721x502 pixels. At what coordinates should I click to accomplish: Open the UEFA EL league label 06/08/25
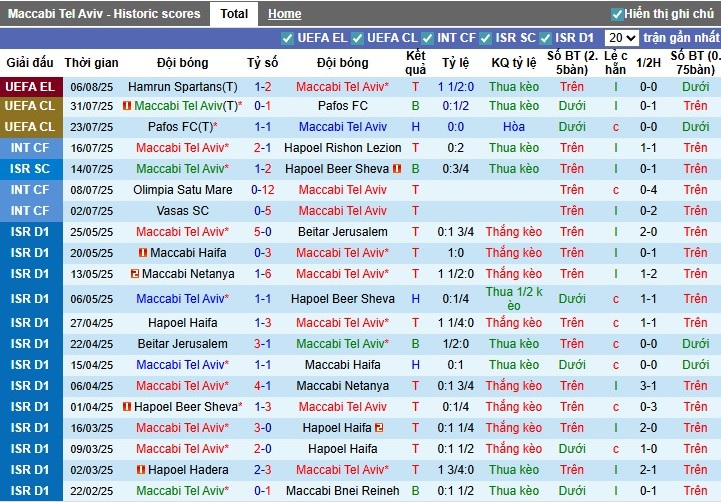point(30,86)
